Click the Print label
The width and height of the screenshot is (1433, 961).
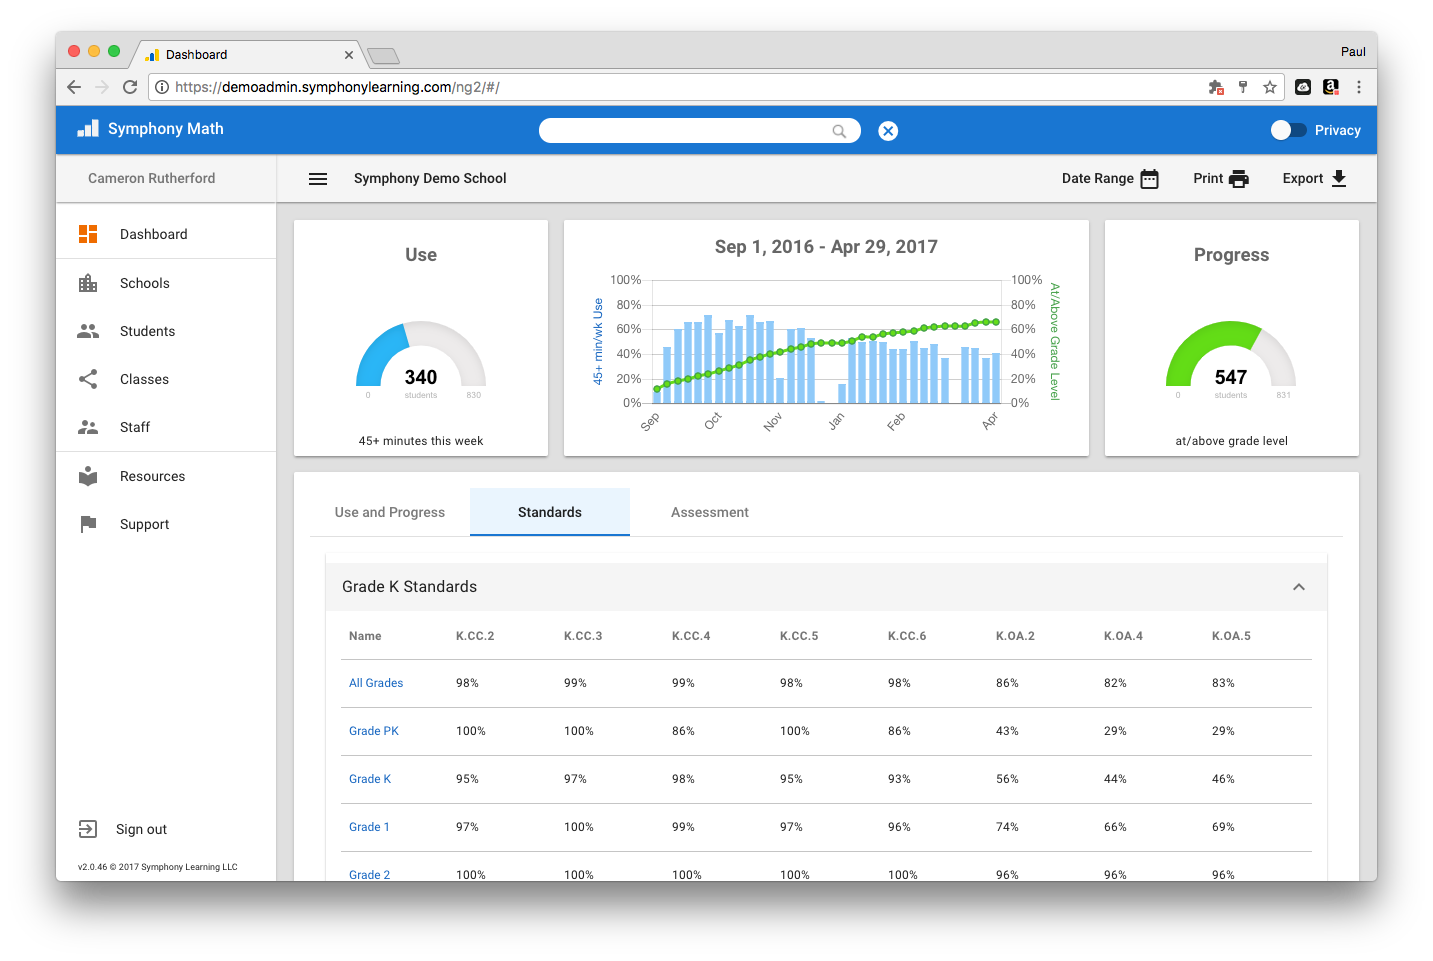1208,178
